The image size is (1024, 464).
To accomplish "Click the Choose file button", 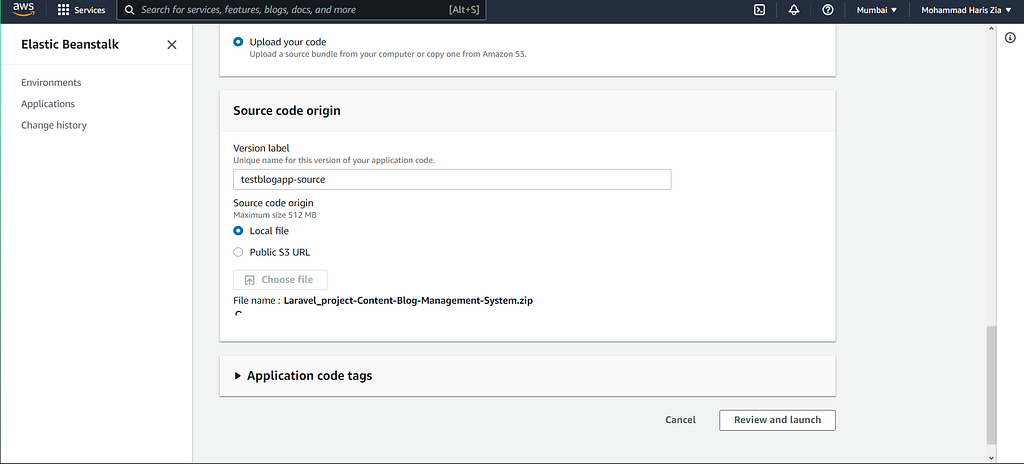I will pos(280,280).
